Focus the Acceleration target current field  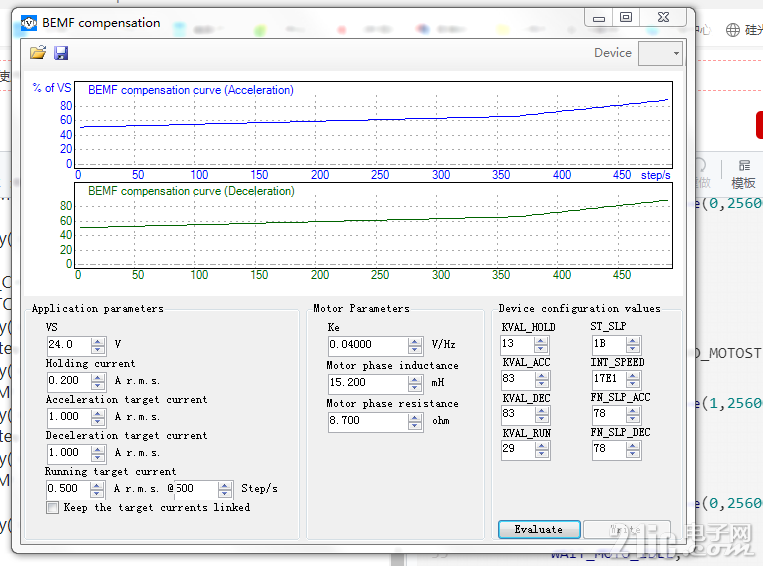pyautogui.click(x=69, y=417)
